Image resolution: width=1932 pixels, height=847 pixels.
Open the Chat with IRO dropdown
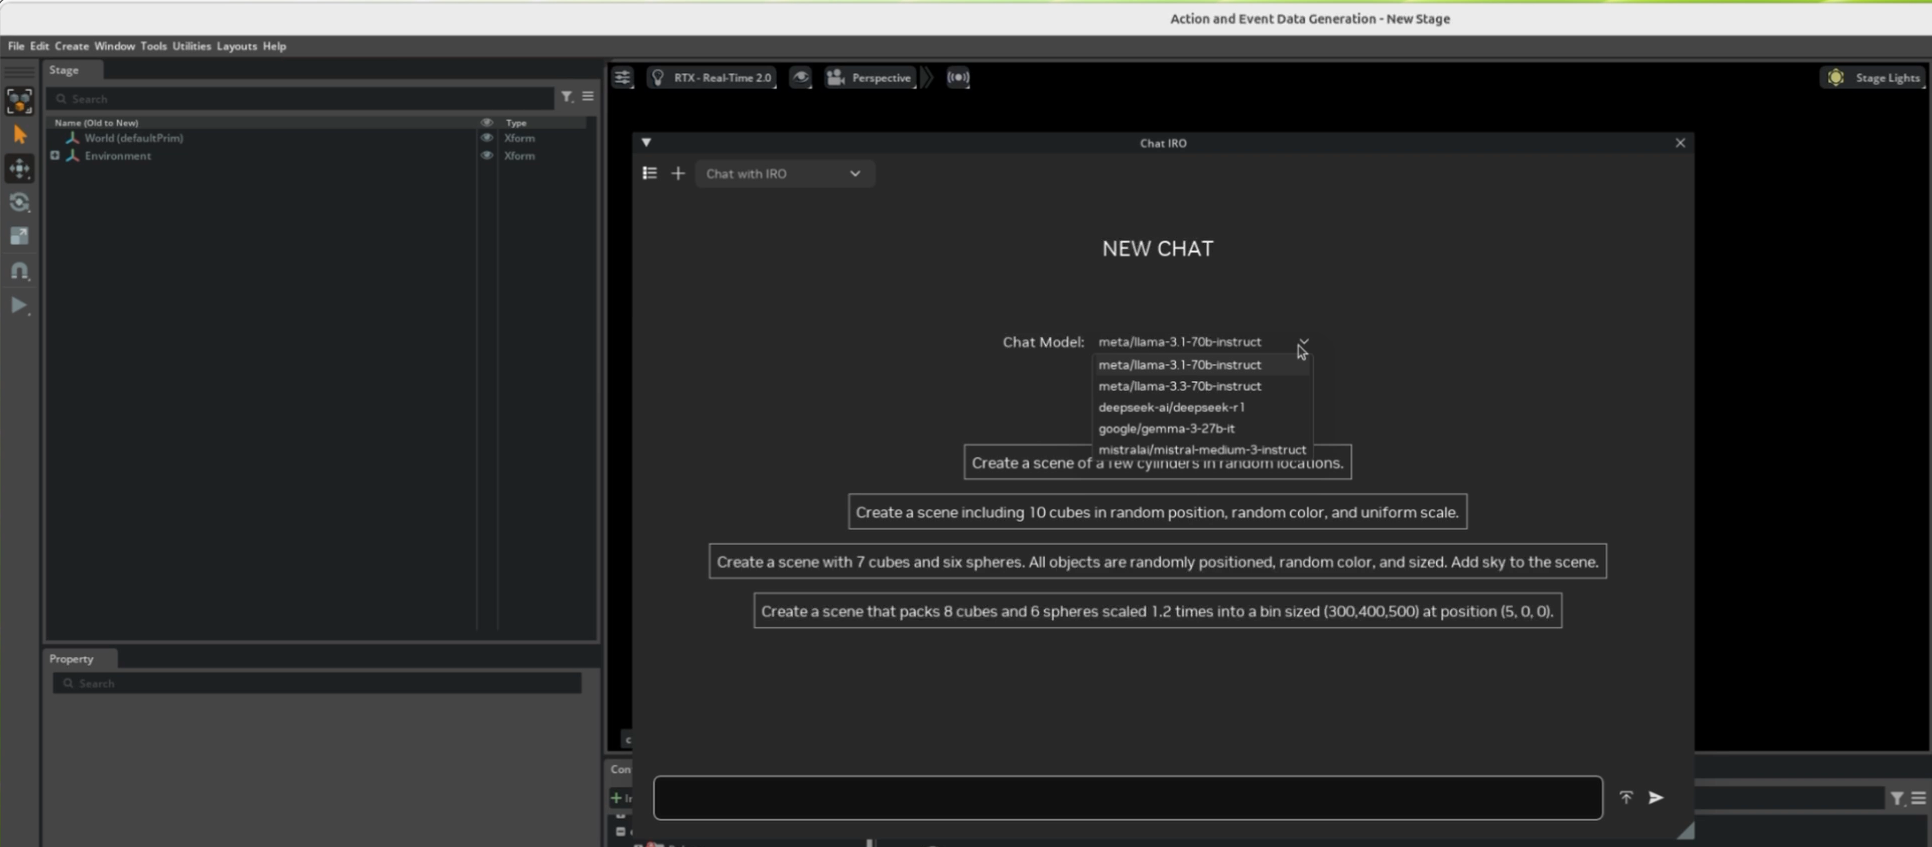click(x=784, y=174)
